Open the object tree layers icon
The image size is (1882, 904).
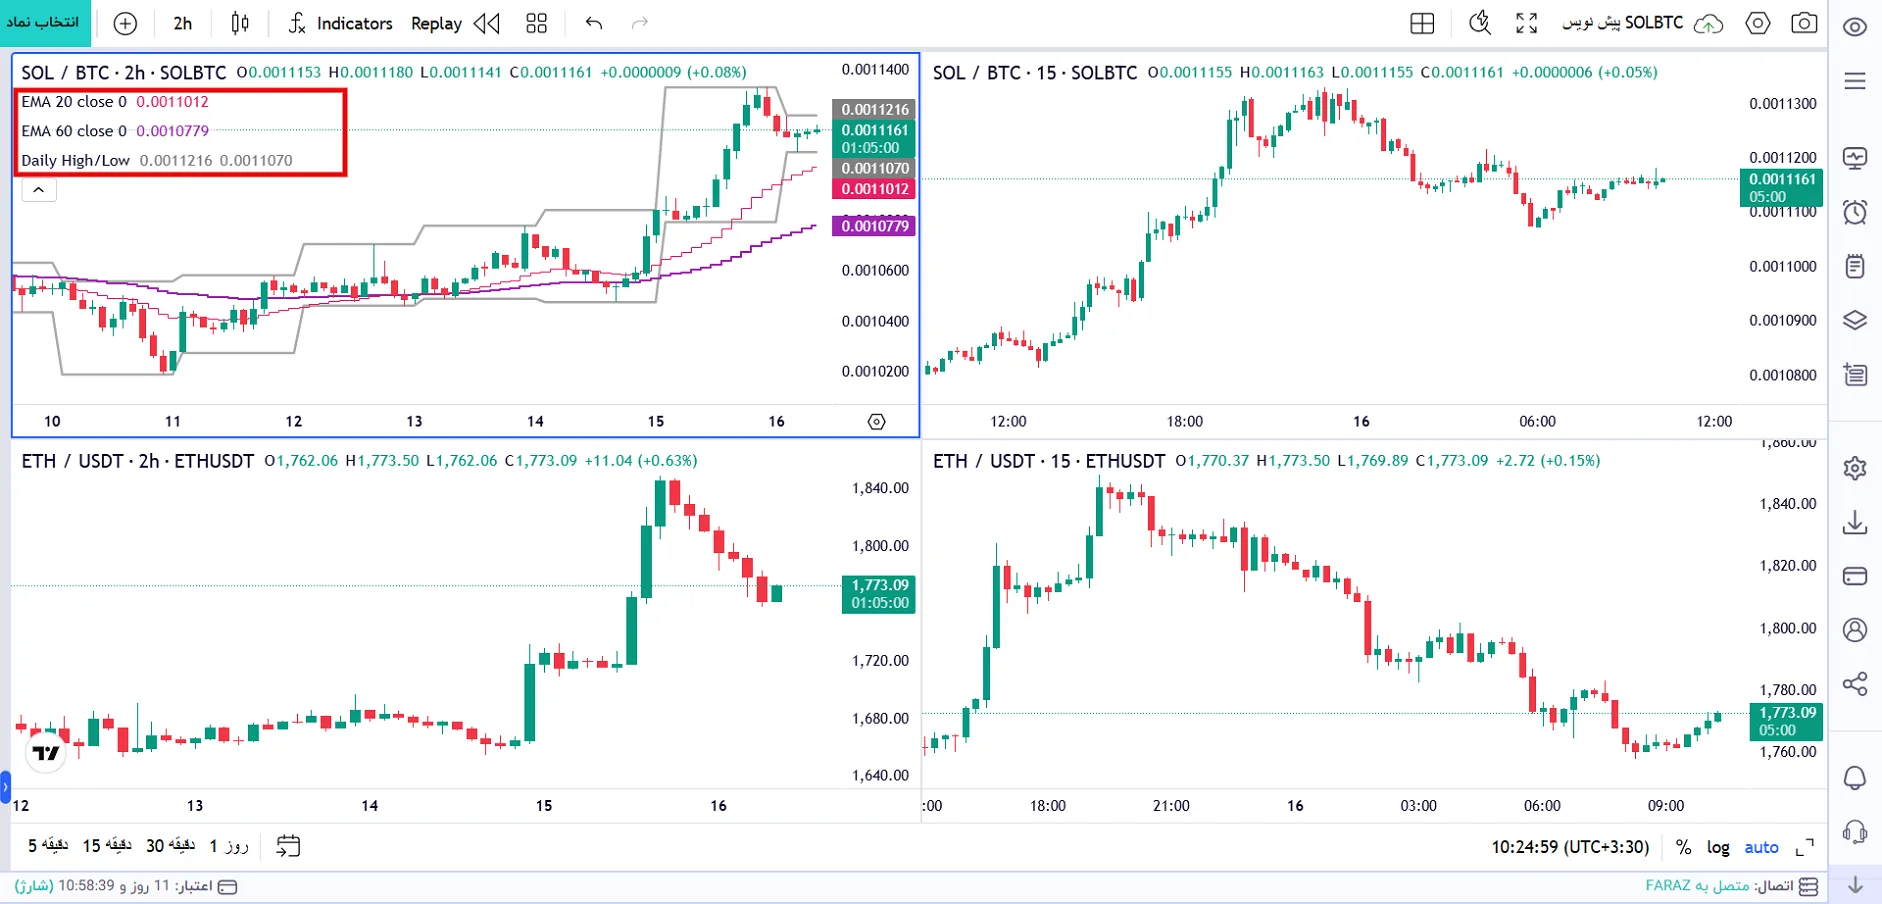[1855, 320]
